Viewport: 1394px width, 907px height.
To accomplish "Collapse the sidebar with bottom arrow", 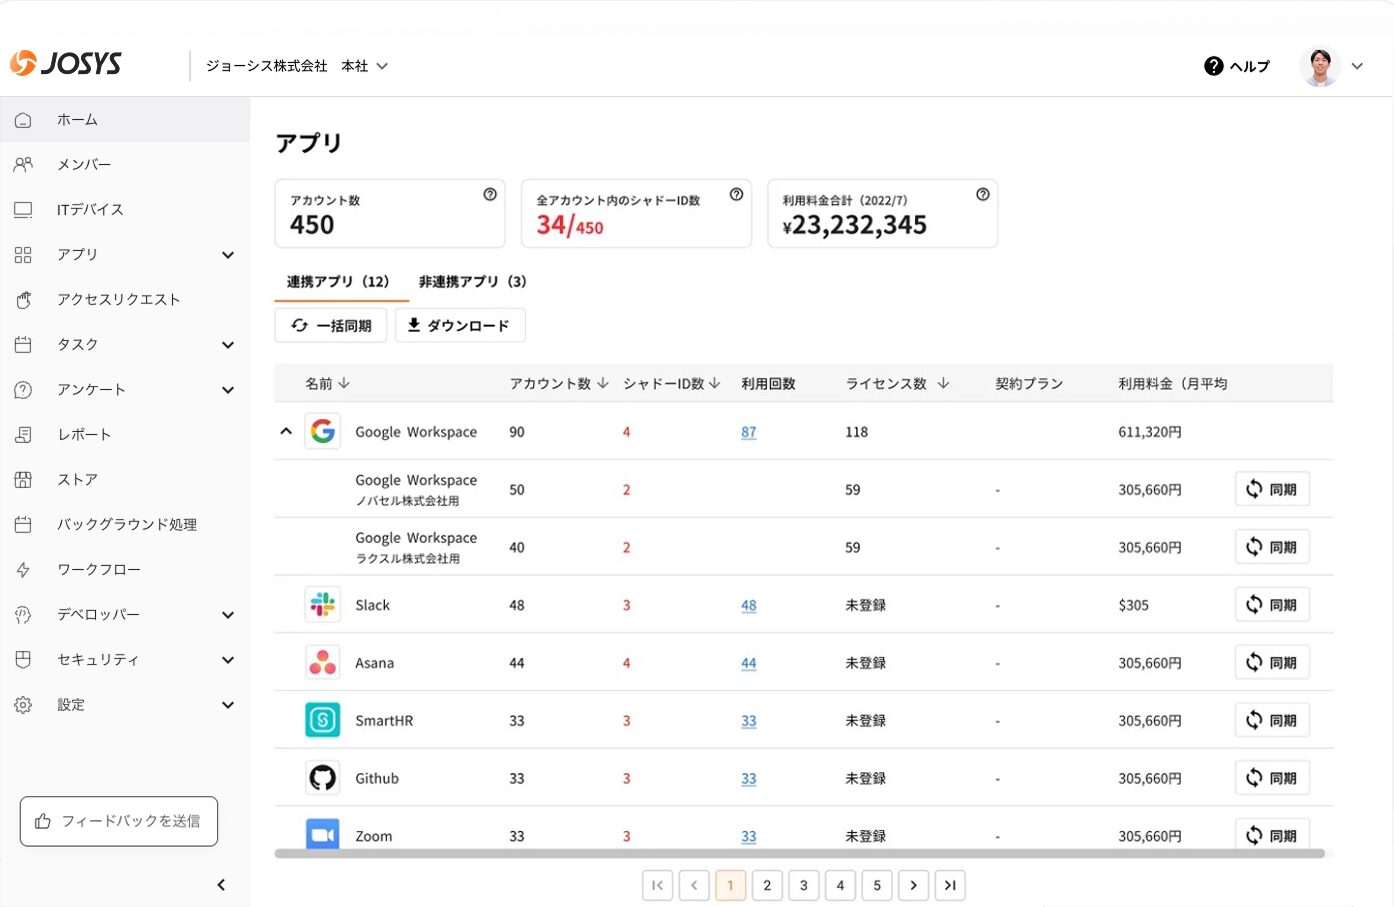I will (221, 885).
